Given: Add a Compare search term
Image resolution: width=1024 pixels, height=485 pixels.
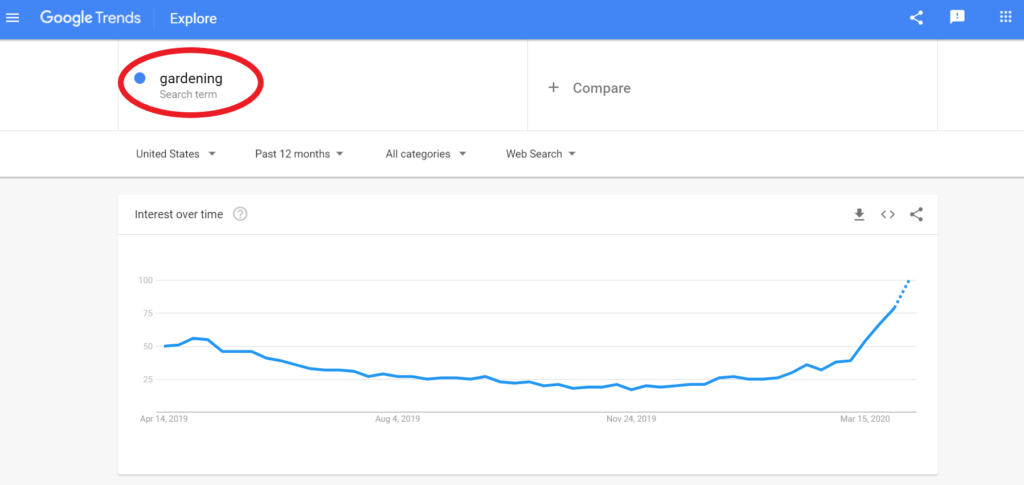Looking at the screenshot, I should coord(732,88).
